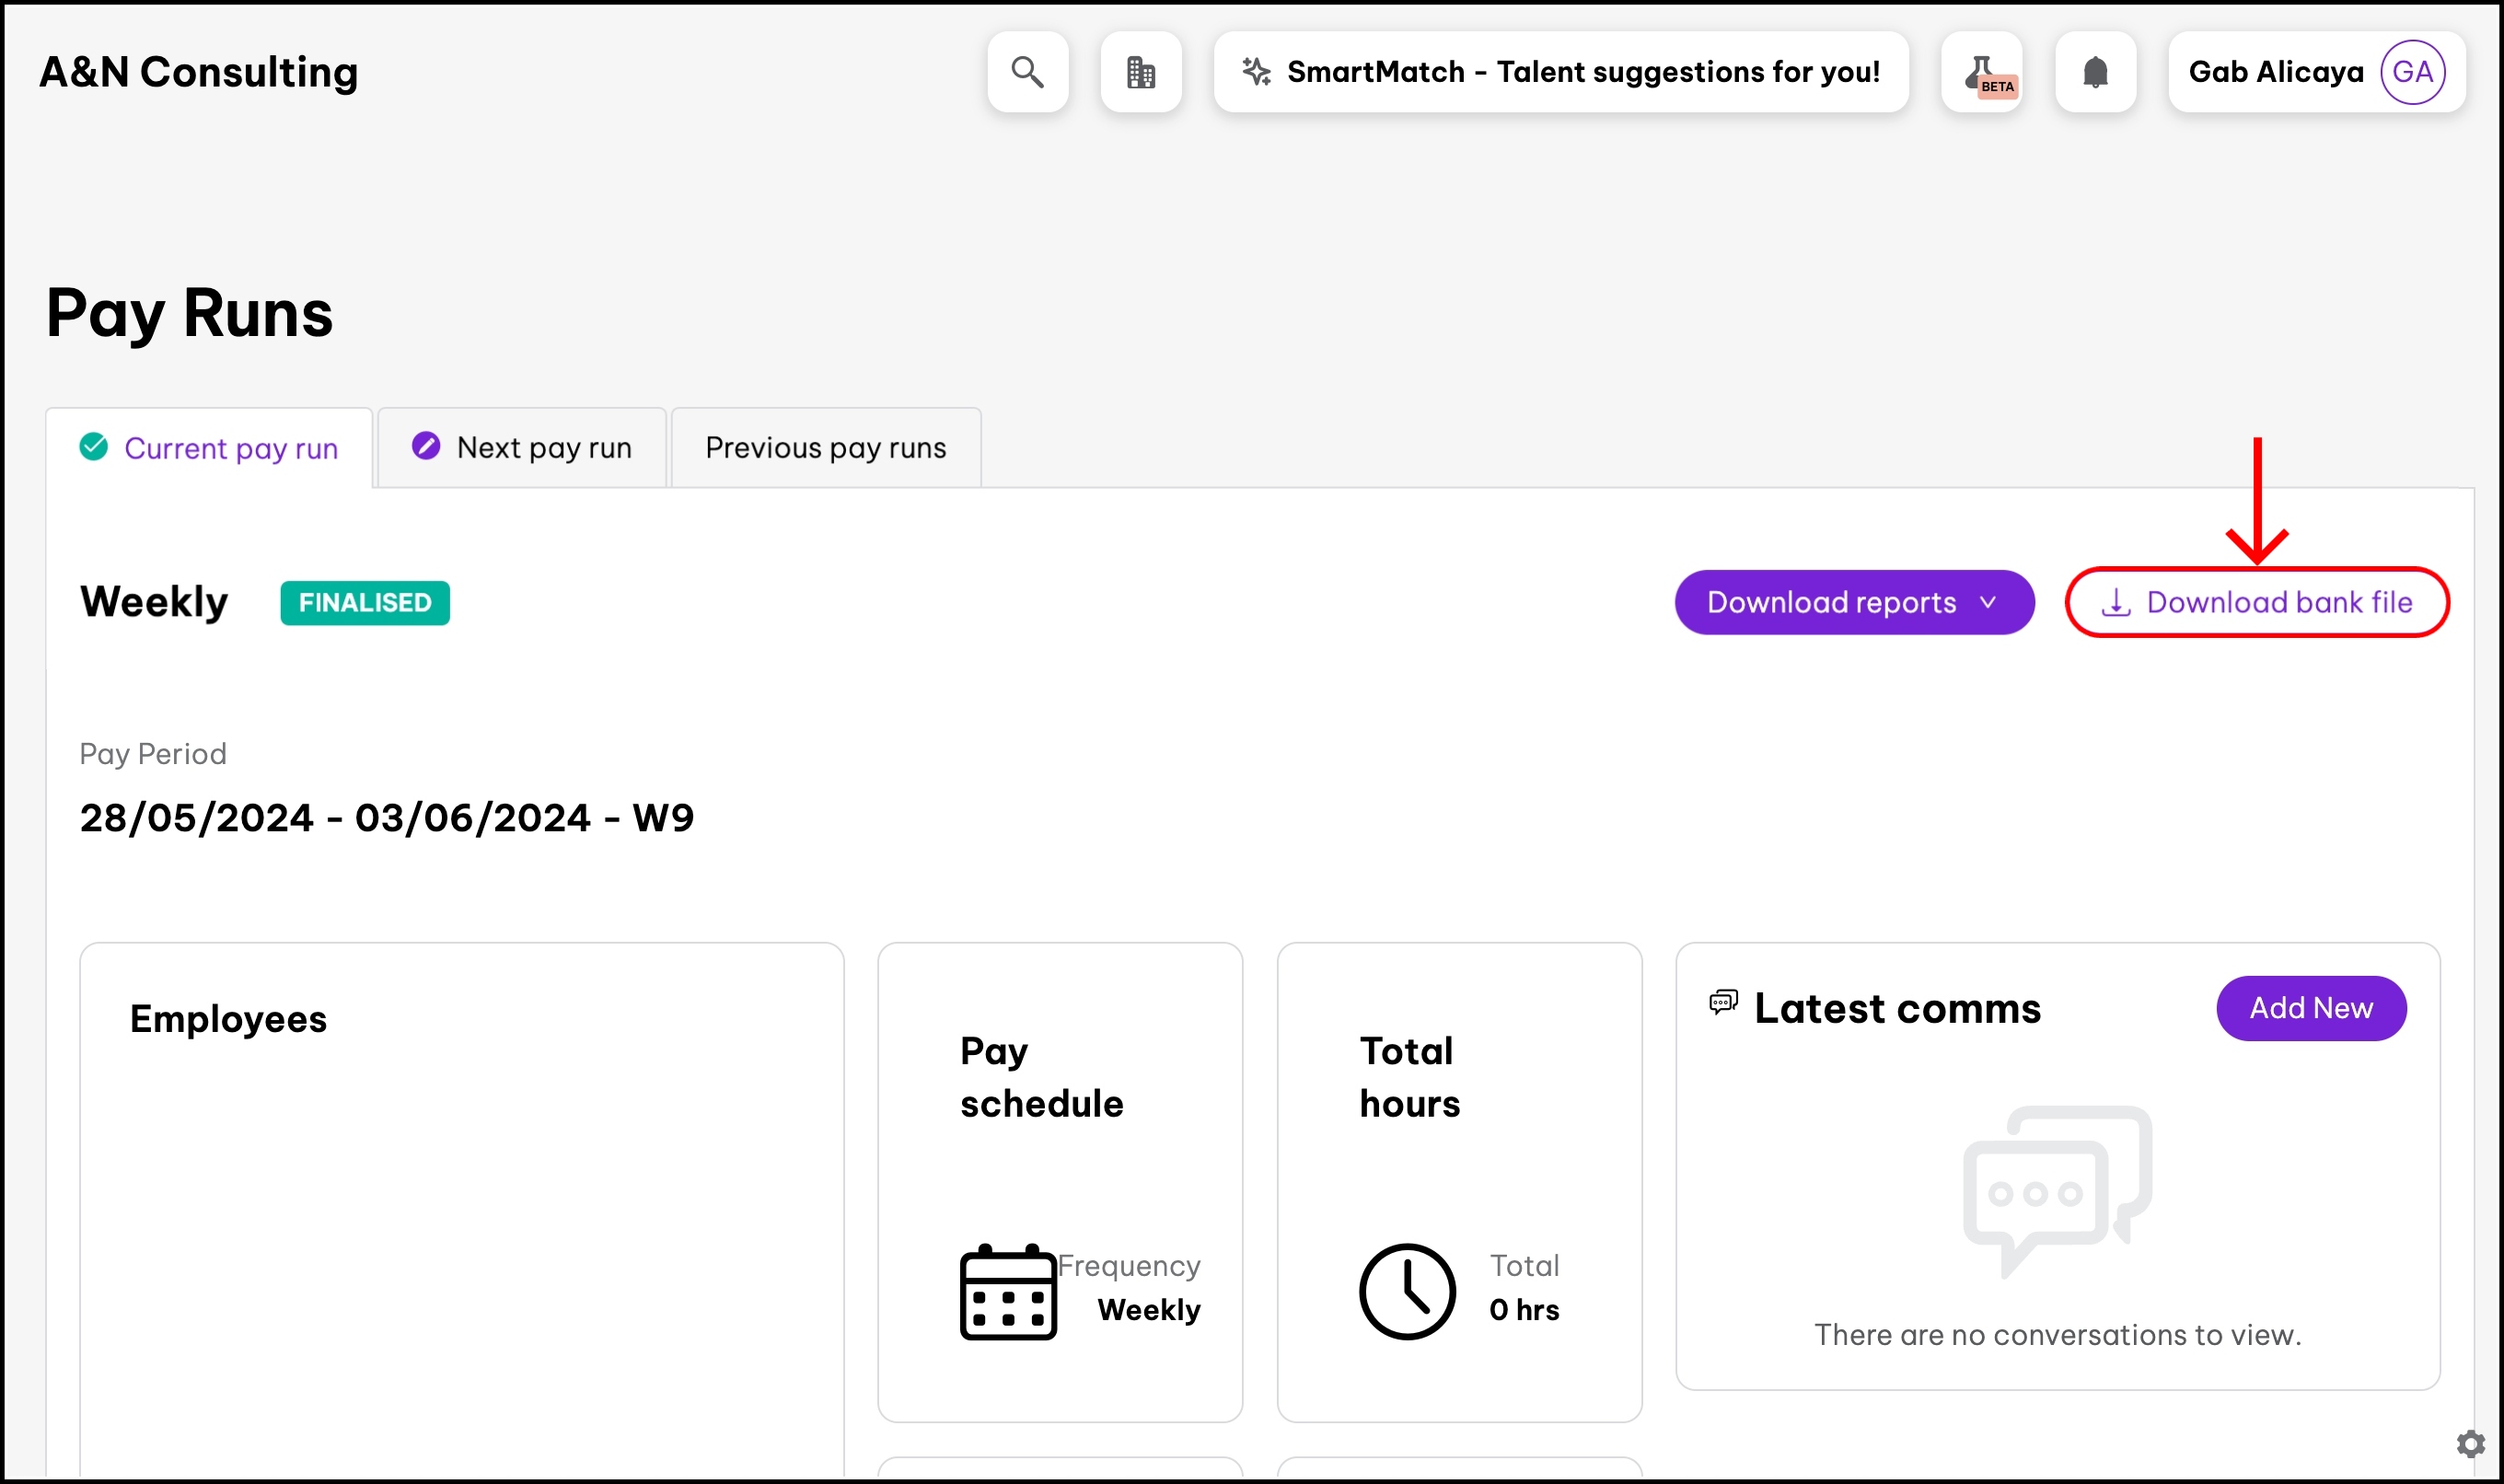This screenshot has width=2504, height=1484.
Task: Click the FINALISED status badge
Action: tap(365, 603)
